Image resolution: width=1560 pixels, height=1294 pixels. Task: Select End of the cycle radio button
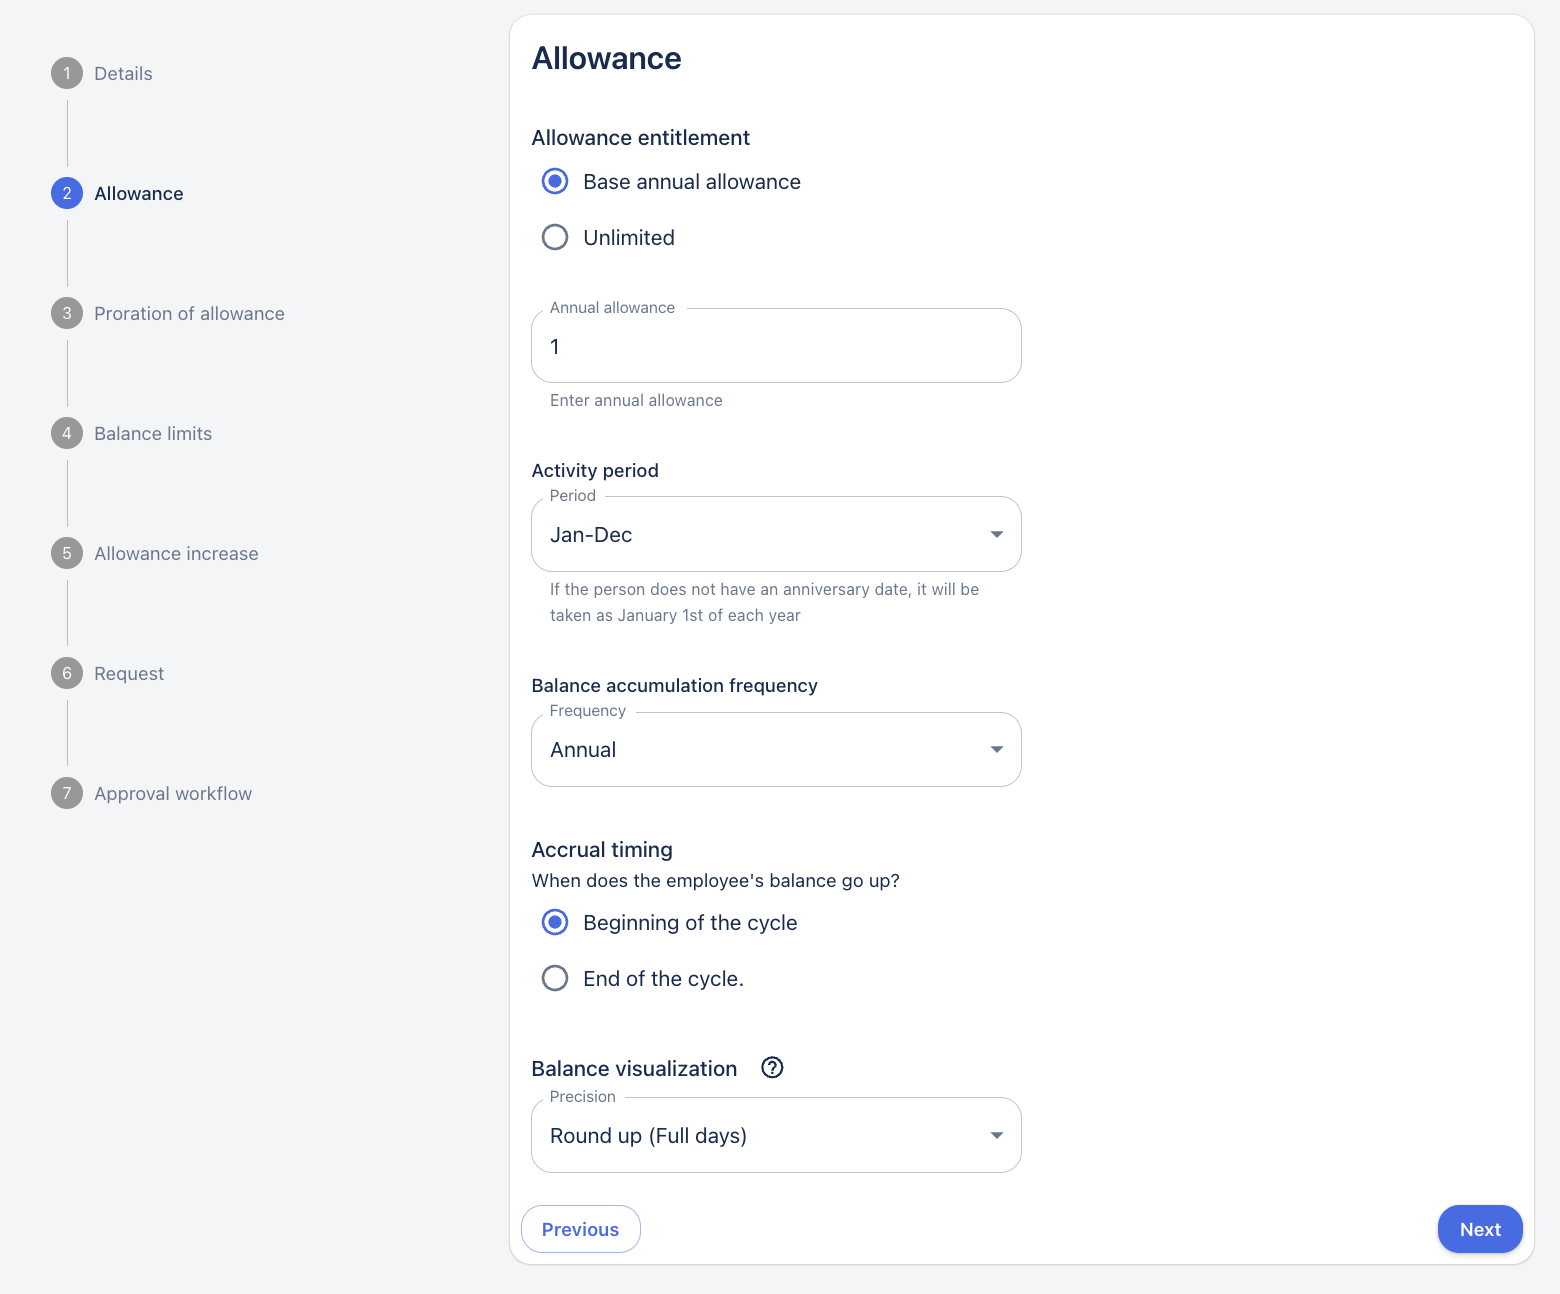555,978
